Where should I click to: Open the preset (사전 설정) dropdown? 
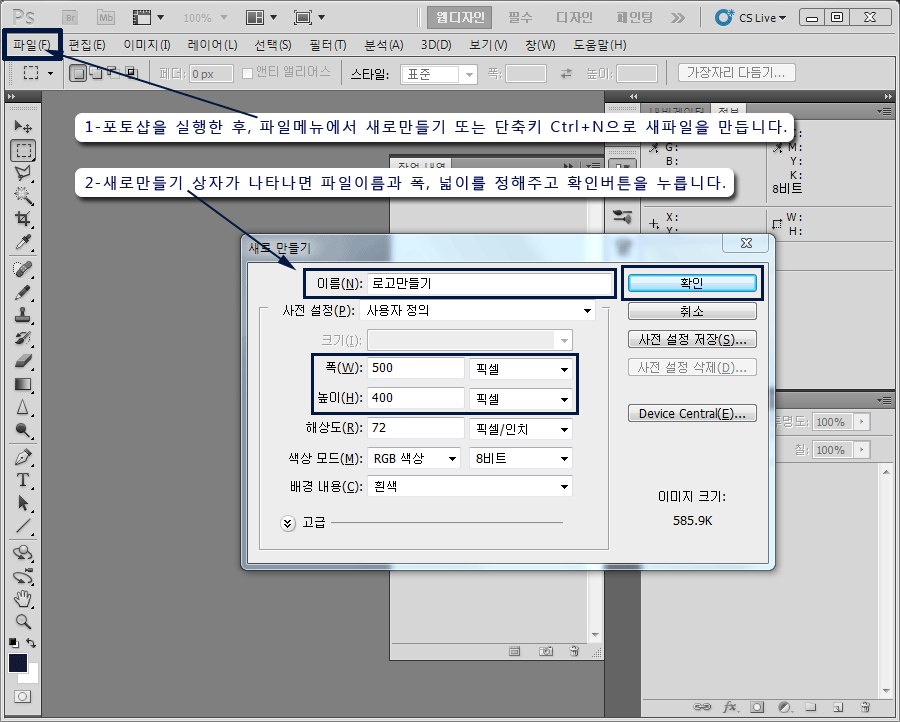pos(478,310)
